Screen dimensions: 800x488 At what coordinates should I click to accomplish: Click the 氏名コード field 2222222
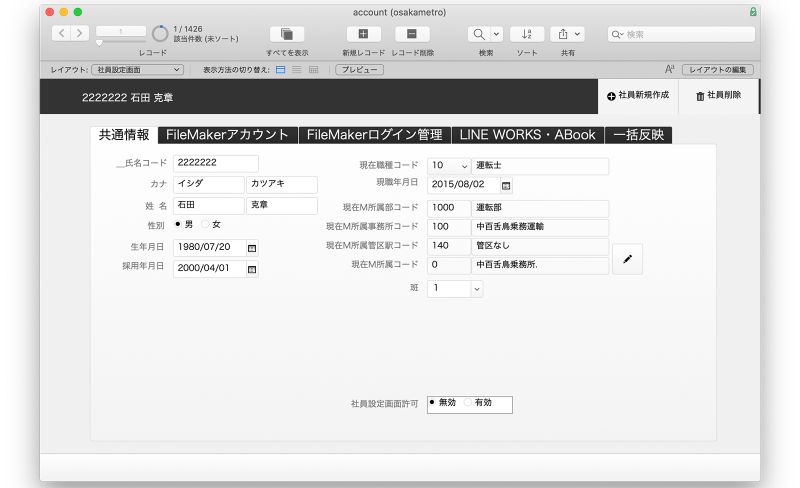pyautogui.click(x=215, y=163)
